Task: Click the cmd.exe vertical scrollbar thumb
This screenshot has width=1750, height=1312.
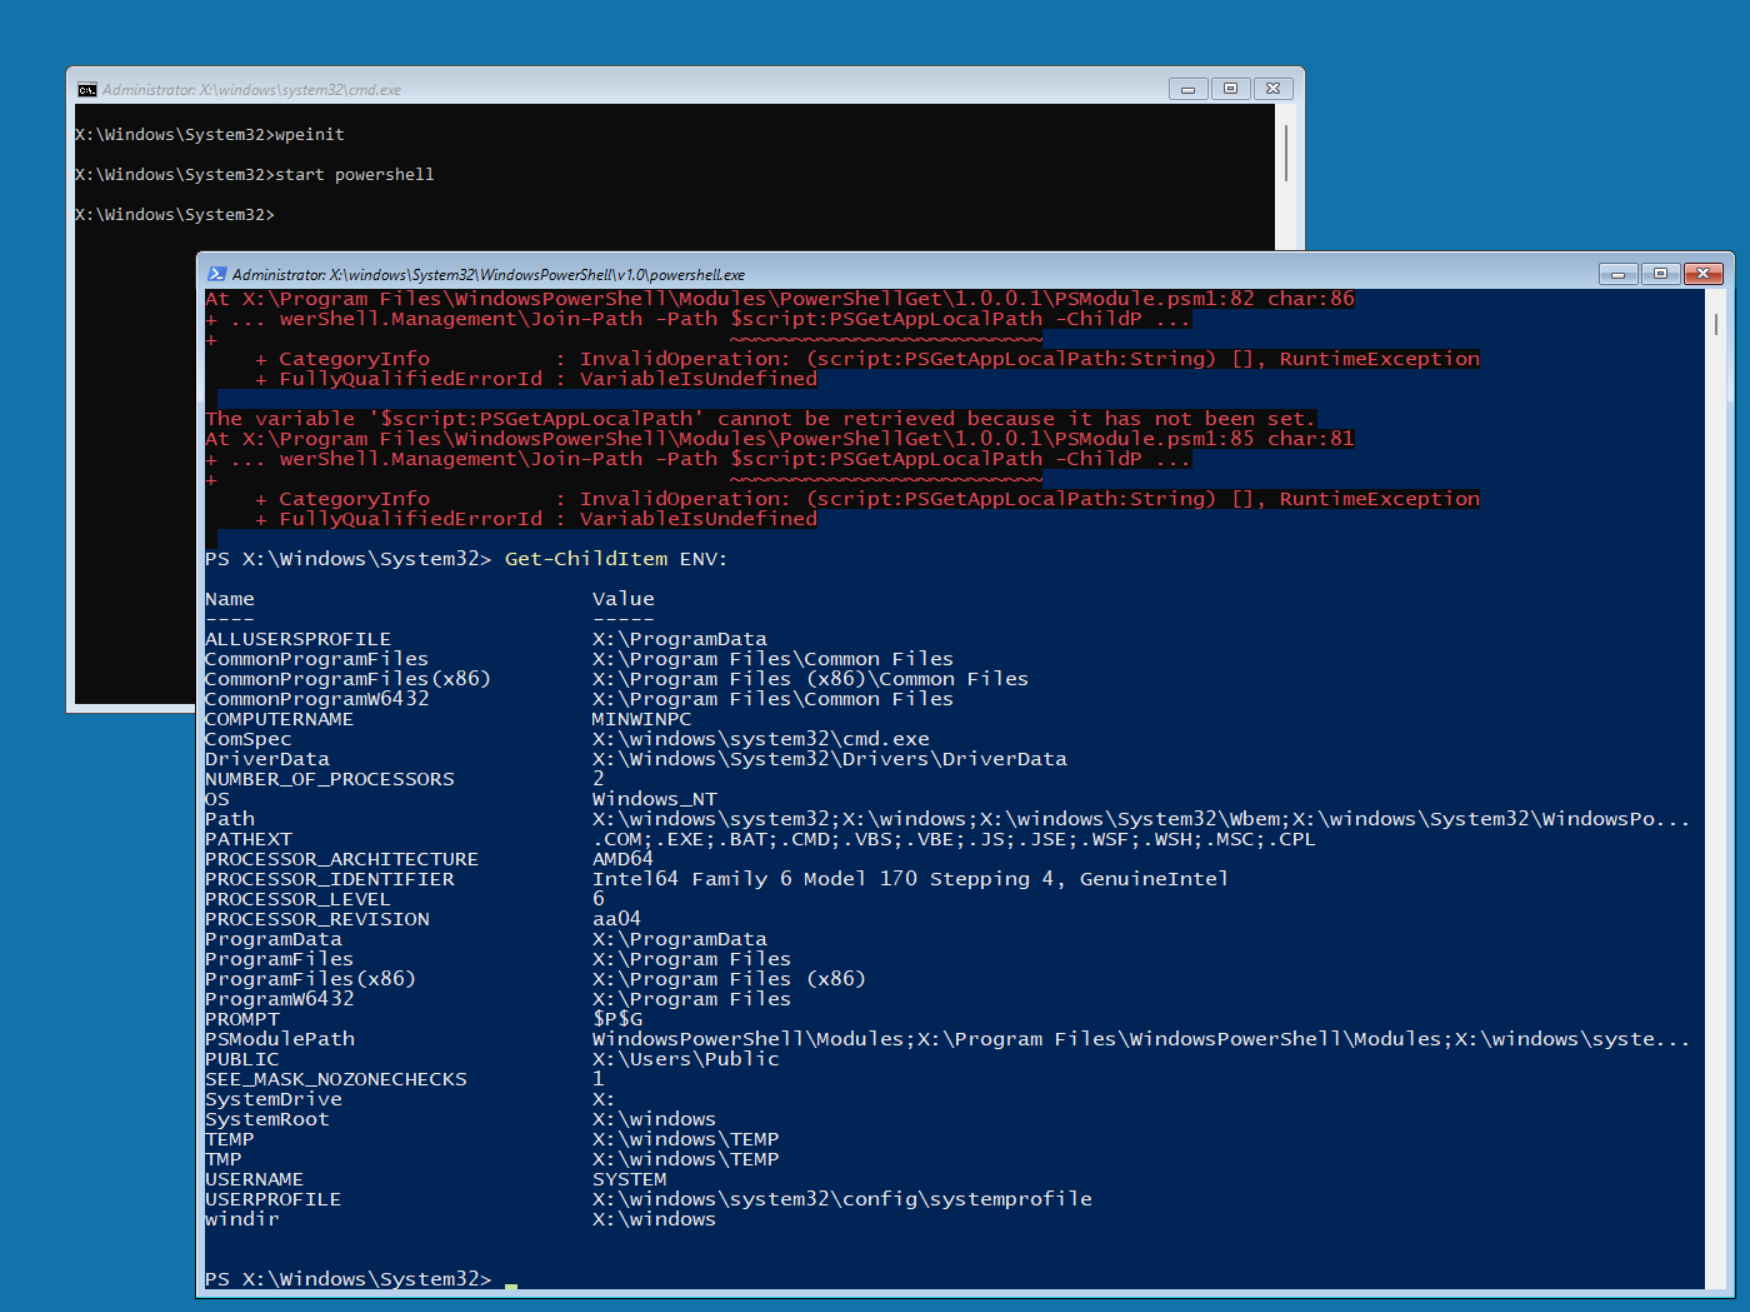Action: [1285, 152]
